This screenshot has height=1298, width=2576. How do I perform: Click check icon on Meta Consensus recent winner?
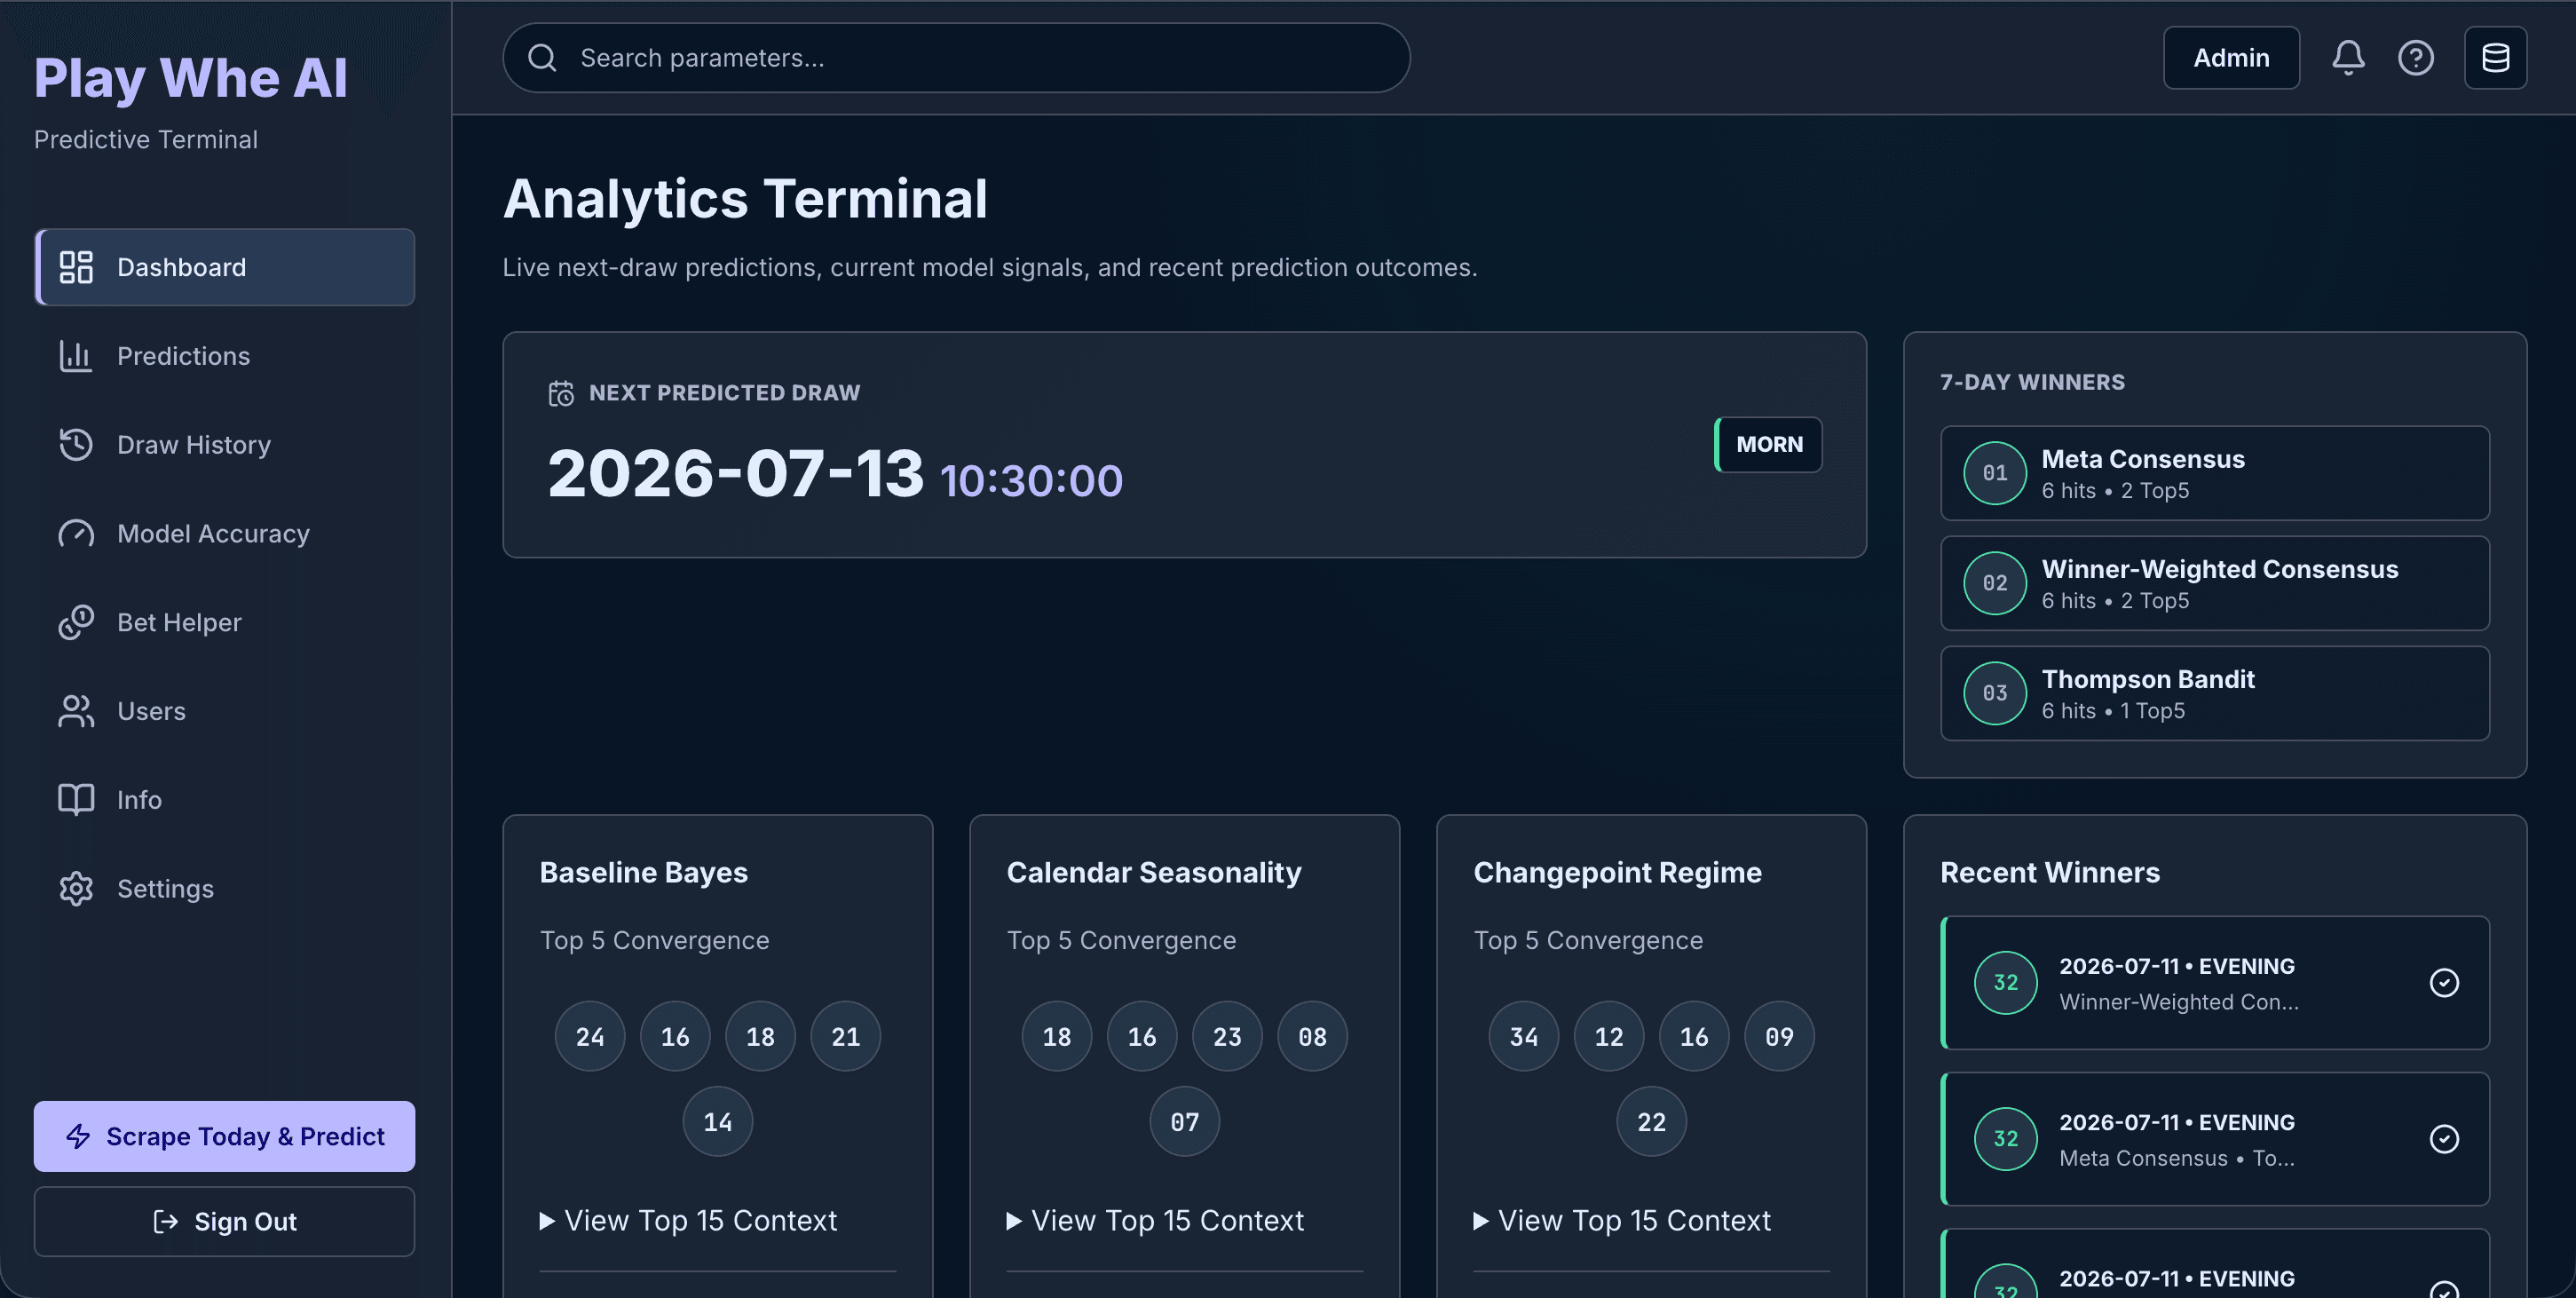click(x=2444, y=1139)
